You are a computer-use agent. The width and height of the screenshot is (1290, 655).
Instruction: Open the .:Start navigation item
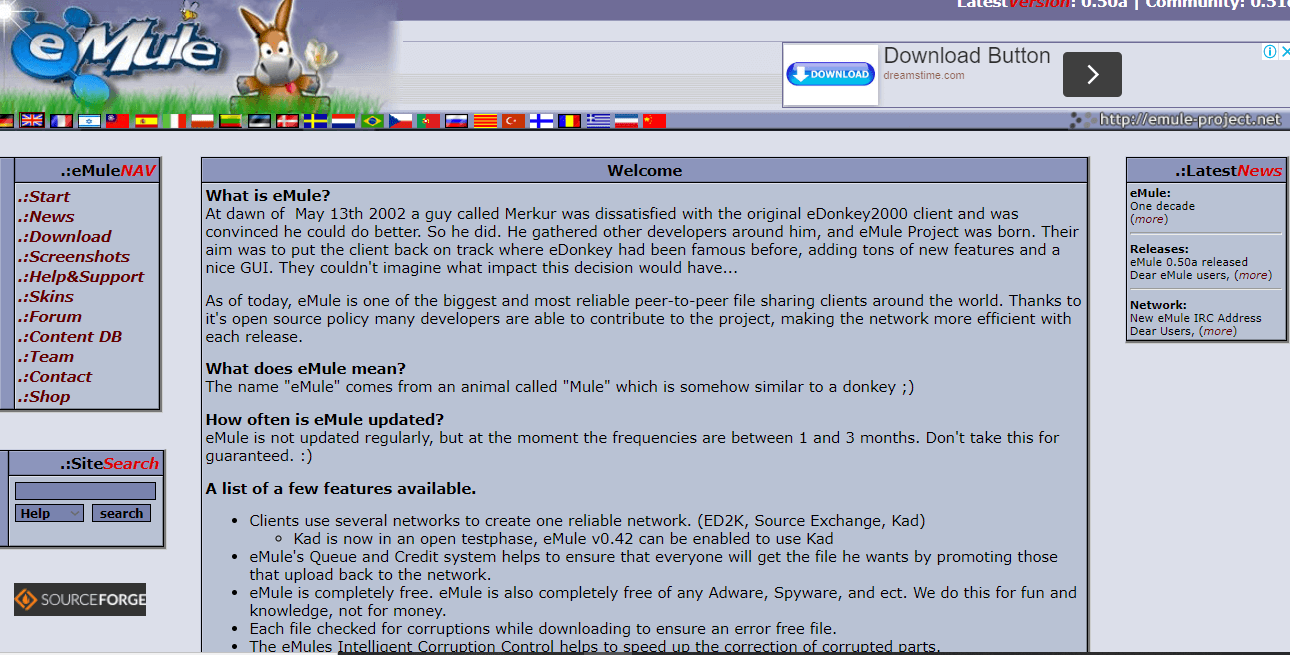pyautogui.click(x=44, y=197)
